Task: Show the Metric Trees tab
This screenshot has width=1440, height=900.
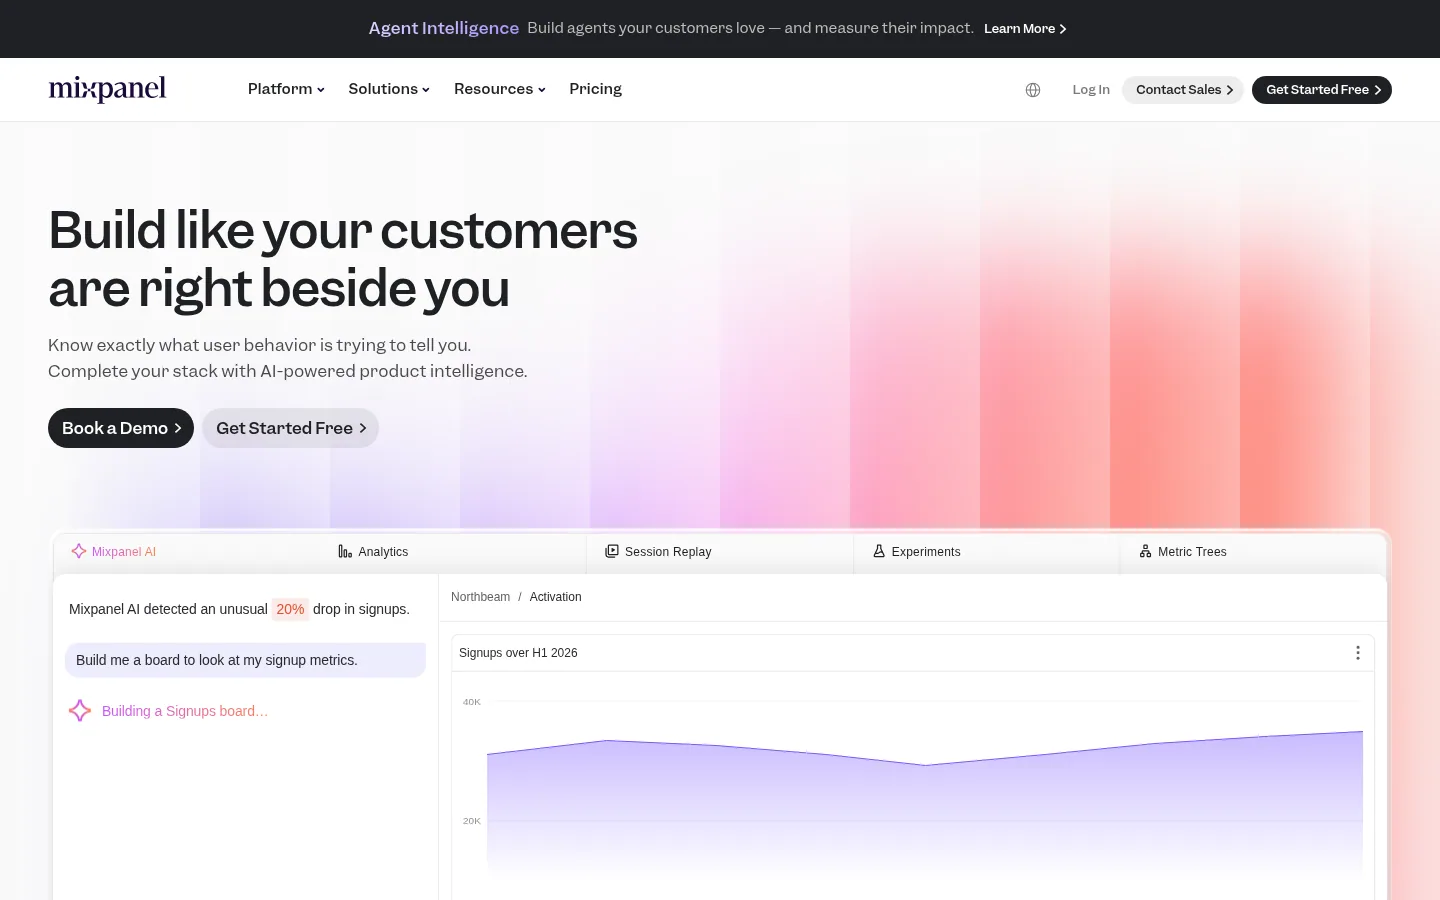Action: (1253, 552)
